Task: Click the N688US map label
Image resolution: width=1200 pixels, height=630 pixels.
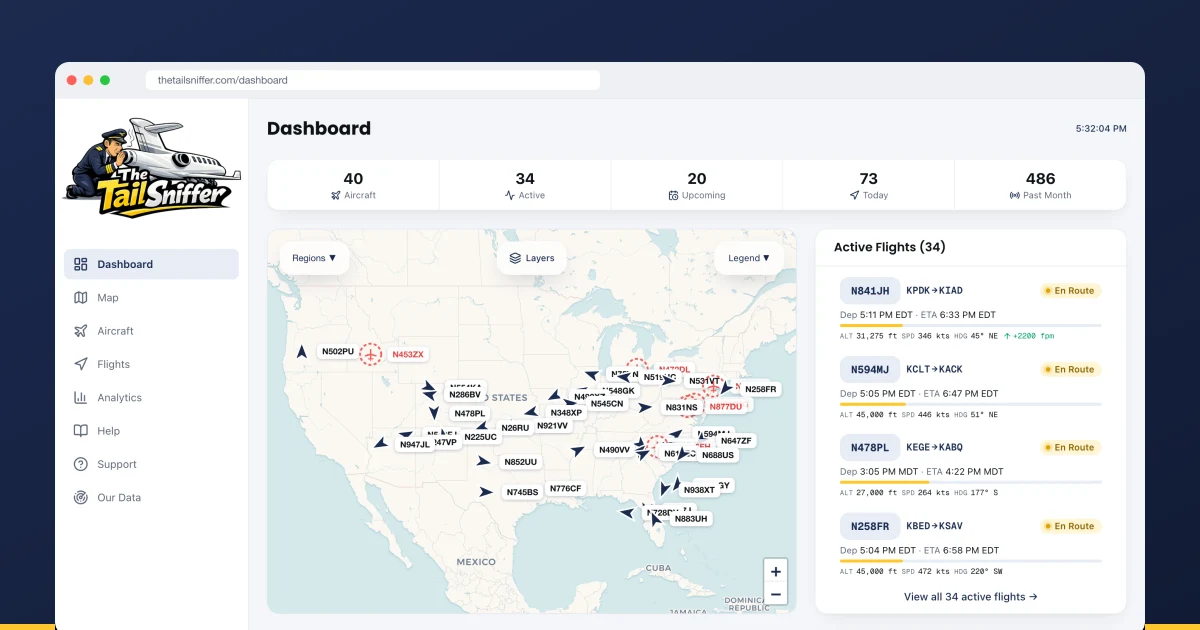Action: pyautogui.click(x=717, y=455)
